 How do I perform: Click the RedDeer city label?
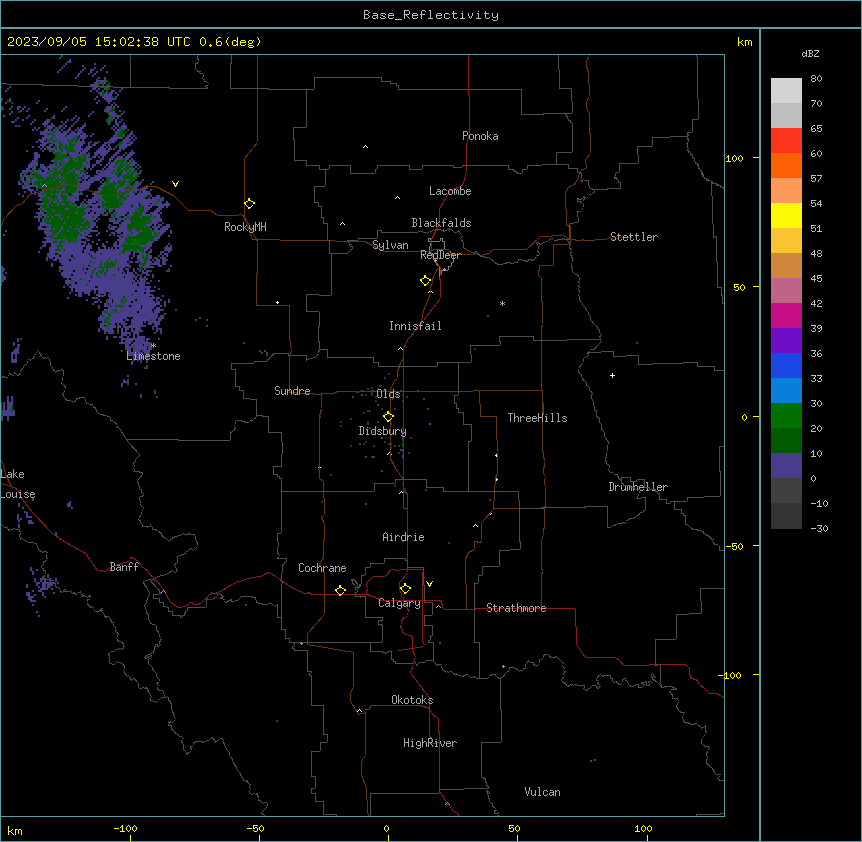(x=440, y=255)
